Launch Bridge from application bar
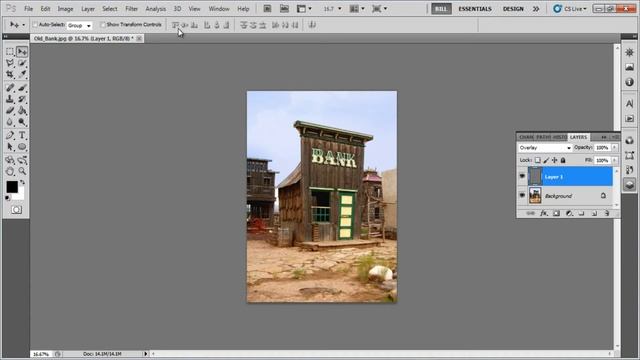The width and height of the screenshot is (640, 360). point(267,9)
